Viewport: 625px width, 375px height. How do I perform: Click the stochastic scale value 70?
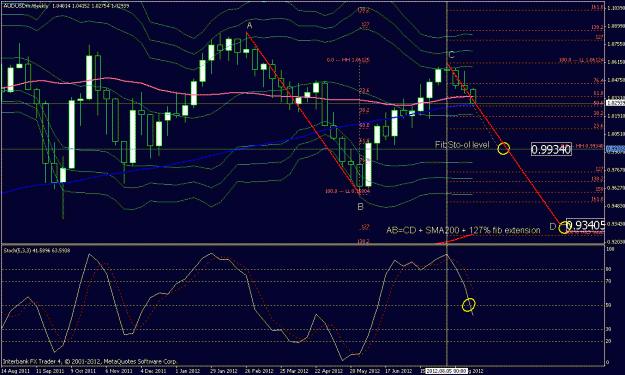[608, 281]
